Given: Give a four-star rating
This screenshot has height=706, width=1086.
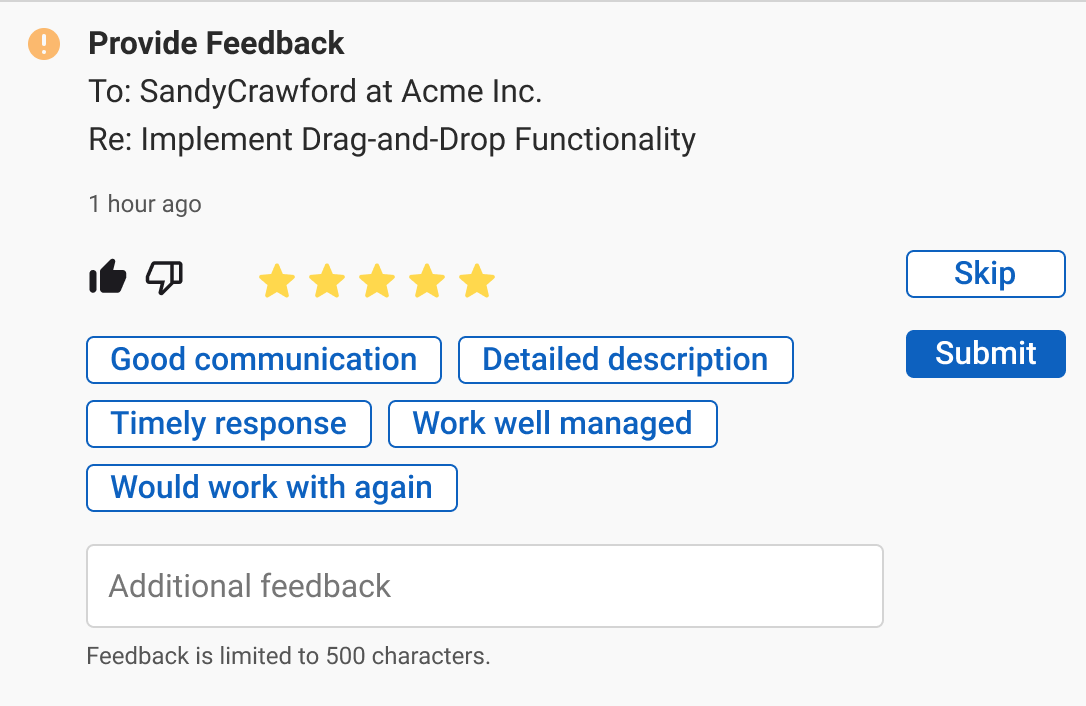Looking at the screenshot, I should tap(427, 281).
